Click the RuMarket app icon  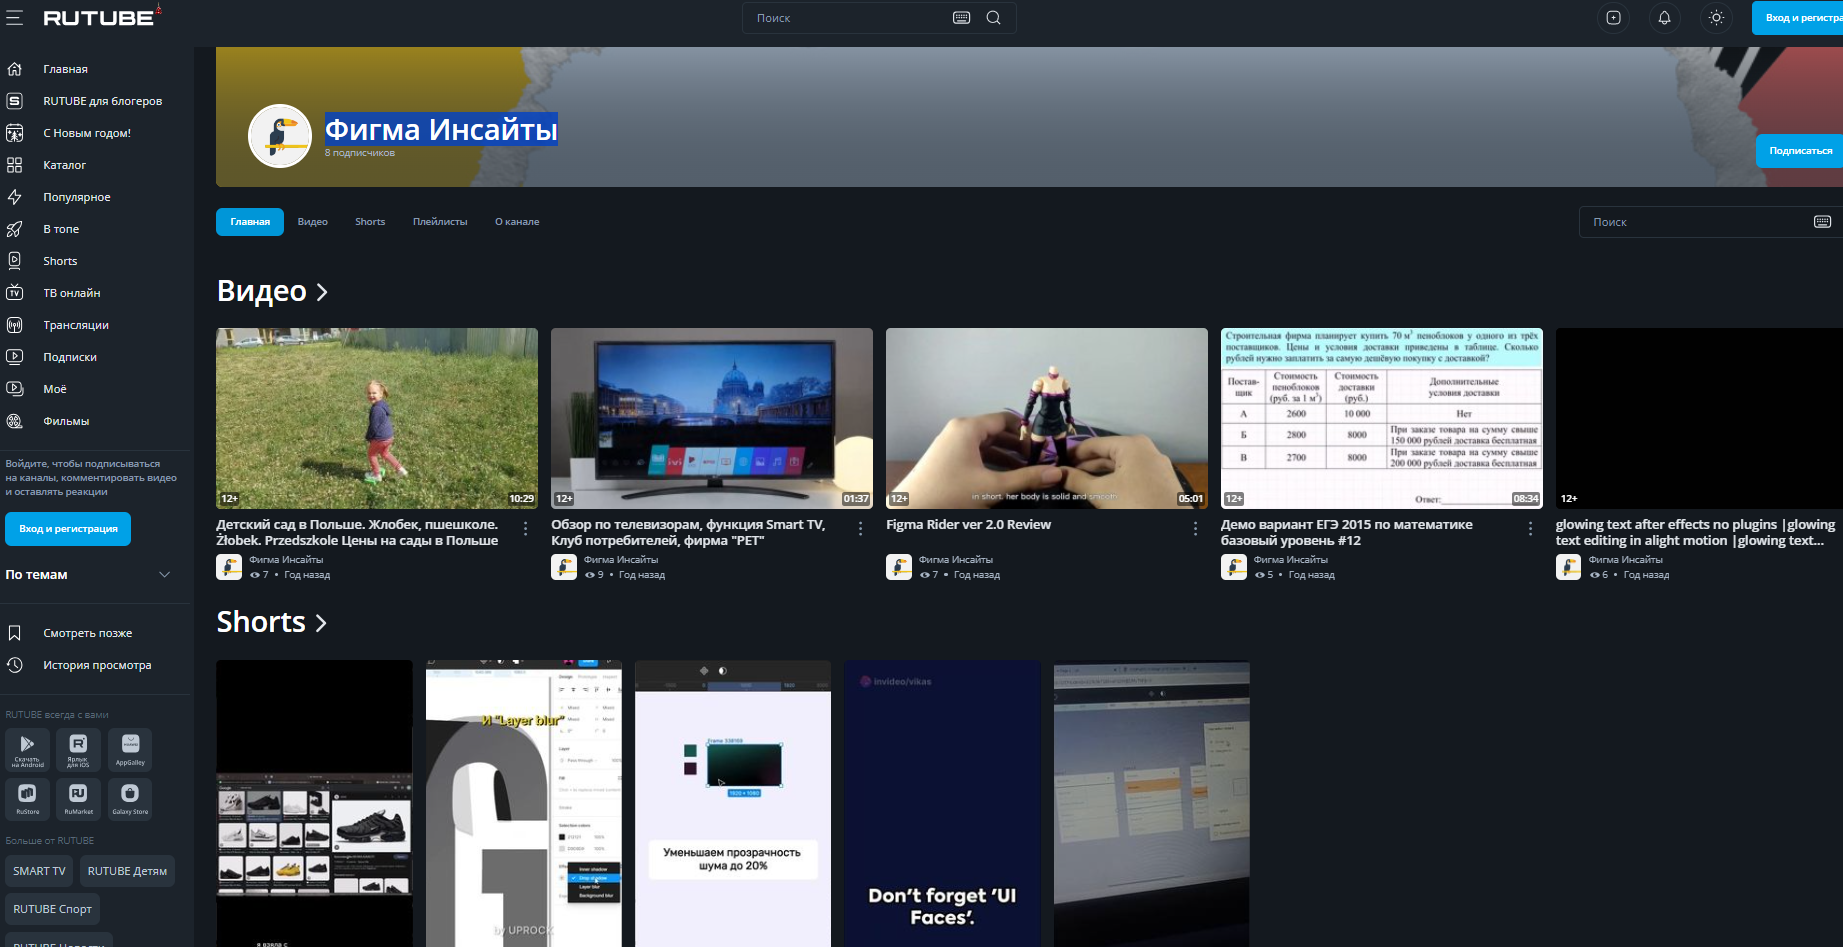click(x=78, y=798)
